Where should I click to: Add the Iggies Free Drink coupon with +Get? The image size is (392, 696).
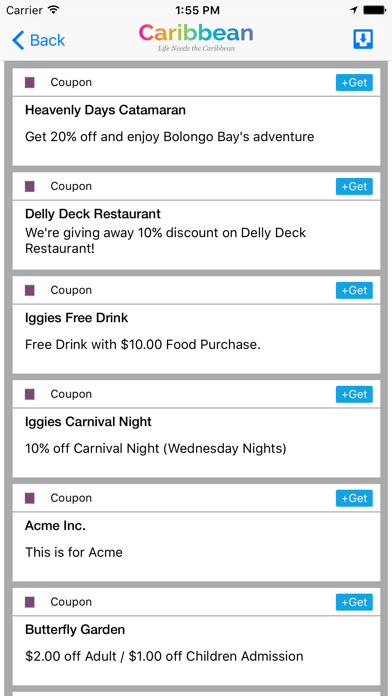pyautogui.click(x=354, y=290)
